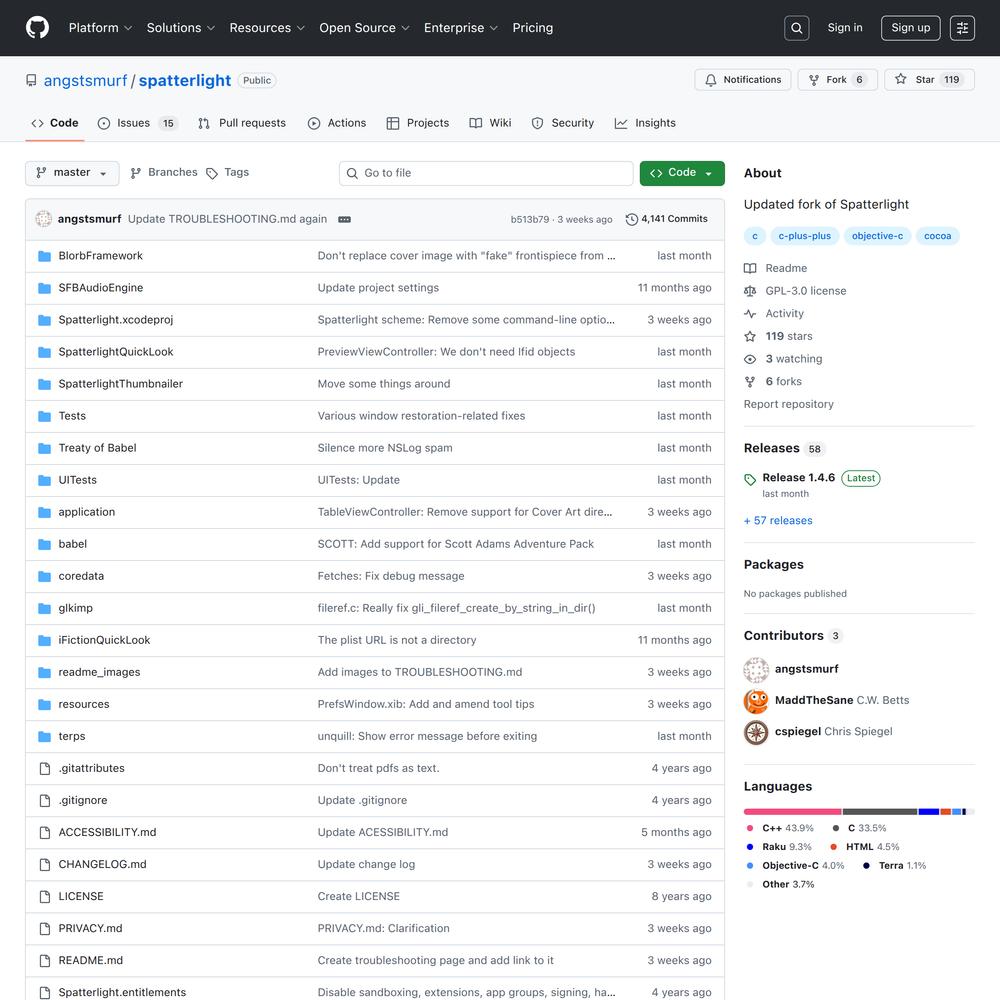
Task: Click the cspiegel contributor avatar
Action: coord(756,732)
